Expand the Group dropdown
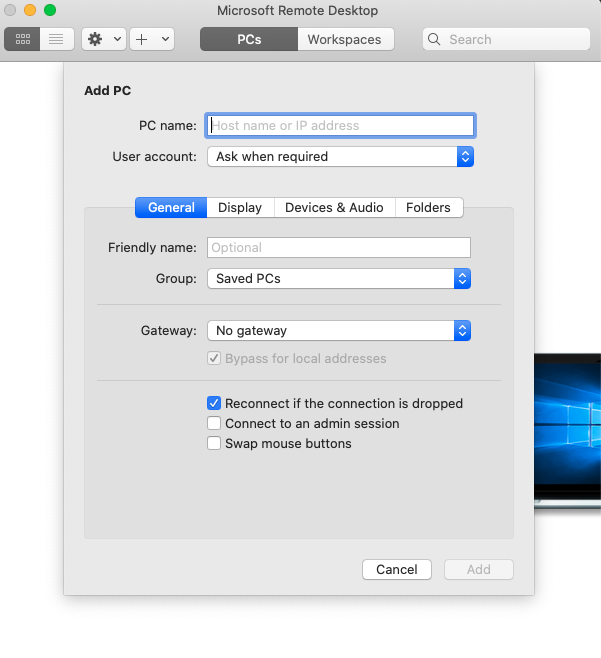The height and width of the screenshot is (658, 601). pos(338,278)
